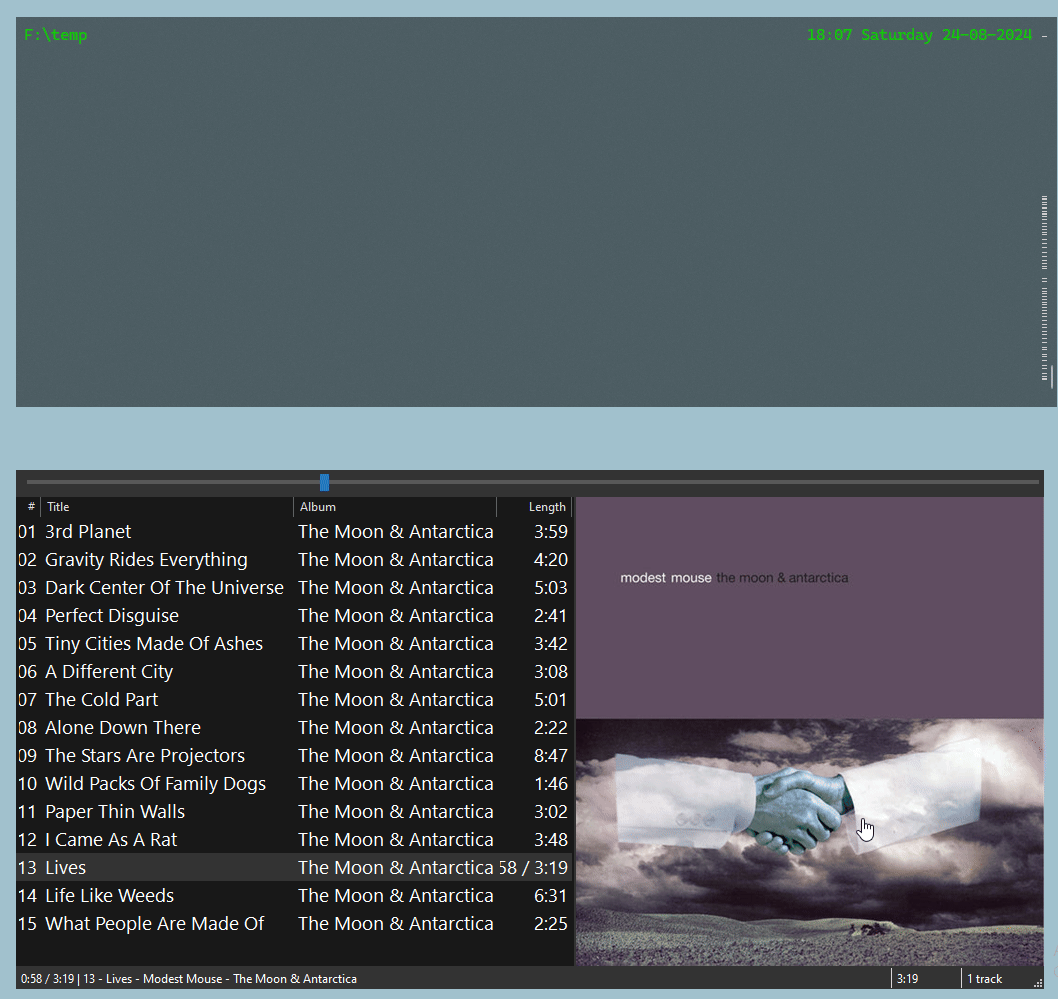Click the 8:47 length cell
The height and width of the screenshot is (999, 1058).
coord(551,755)
